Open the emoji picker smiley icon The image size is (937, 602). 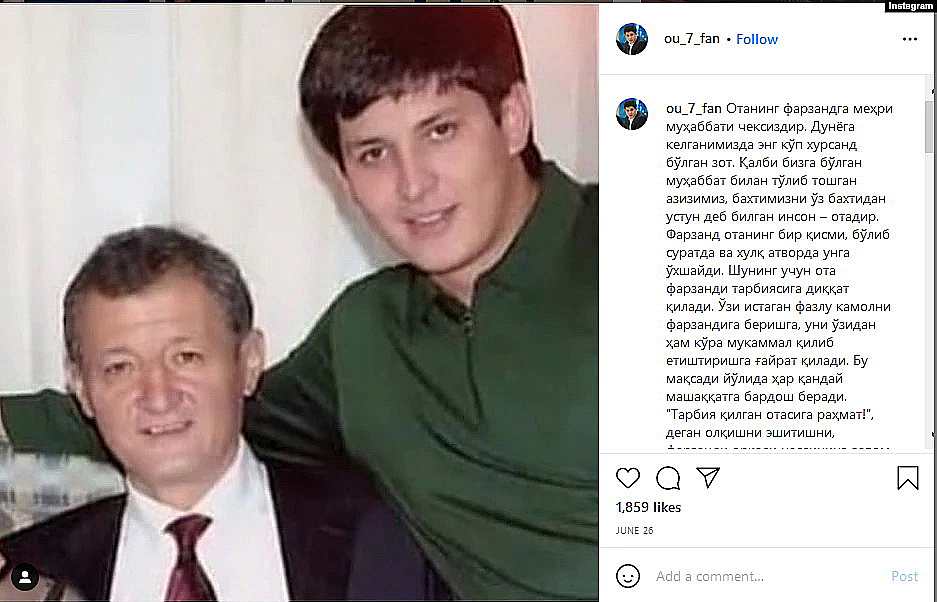click(x=627, y=576)
